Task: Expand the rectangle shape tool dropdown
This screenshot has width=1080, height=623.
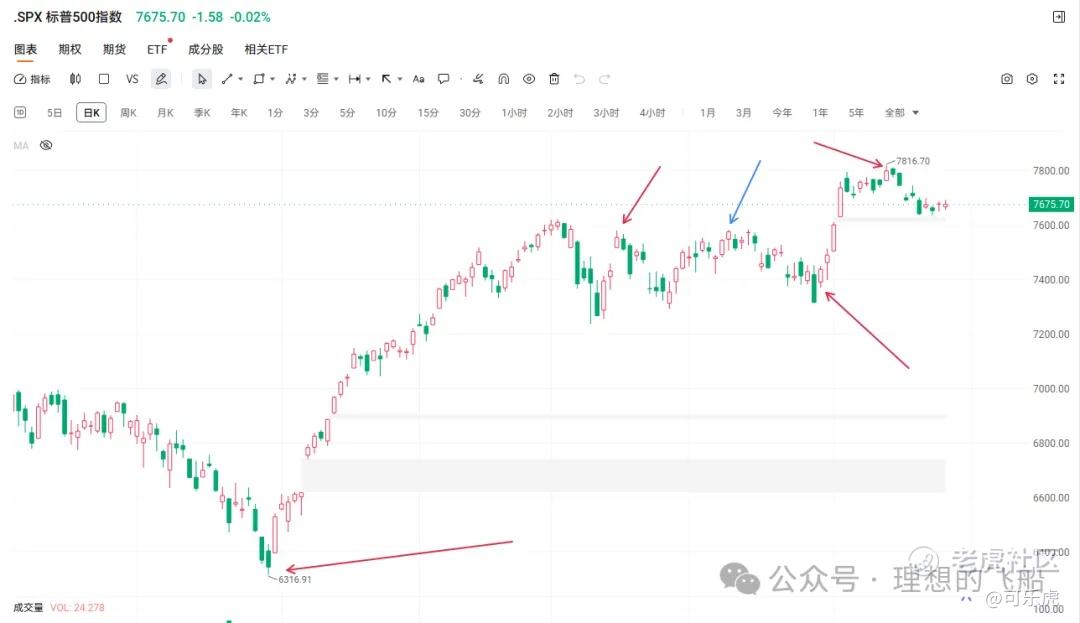Action: tap(273, 79)
